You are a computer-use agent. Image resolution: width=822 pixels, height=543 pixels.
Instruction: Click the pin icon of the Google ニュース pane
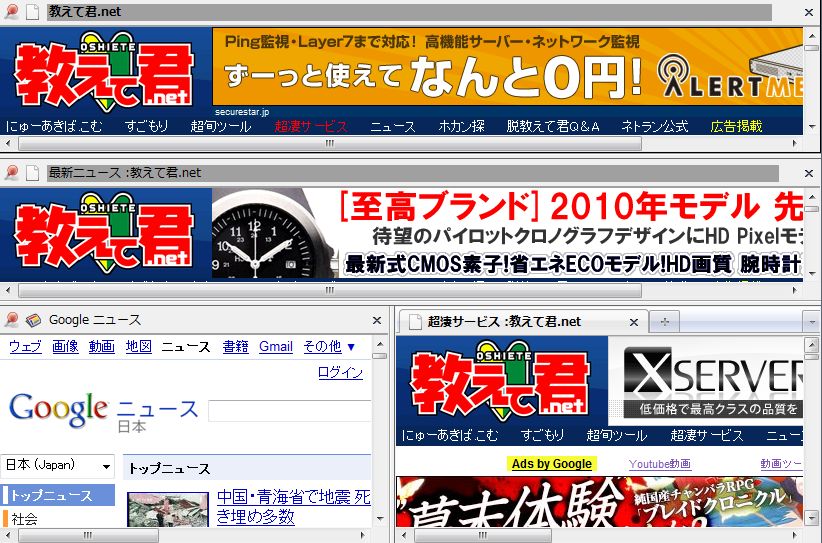pyautogui.click(x=11, y=320)
